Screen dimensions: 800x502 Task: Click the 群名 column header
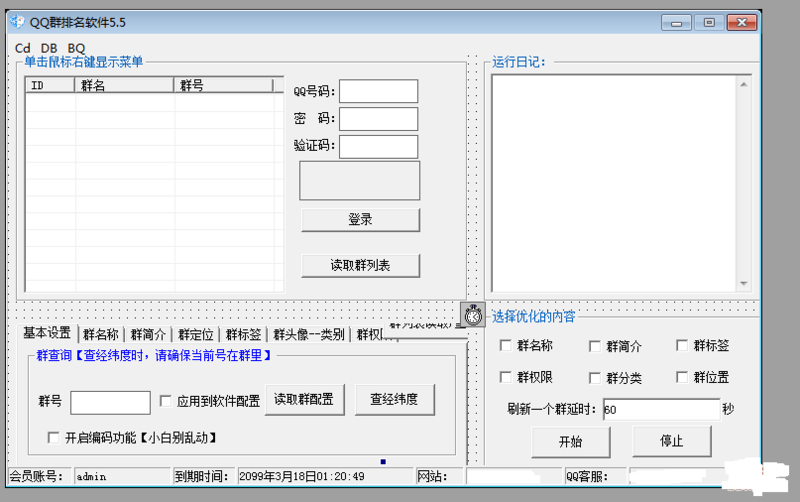[124, 85]
